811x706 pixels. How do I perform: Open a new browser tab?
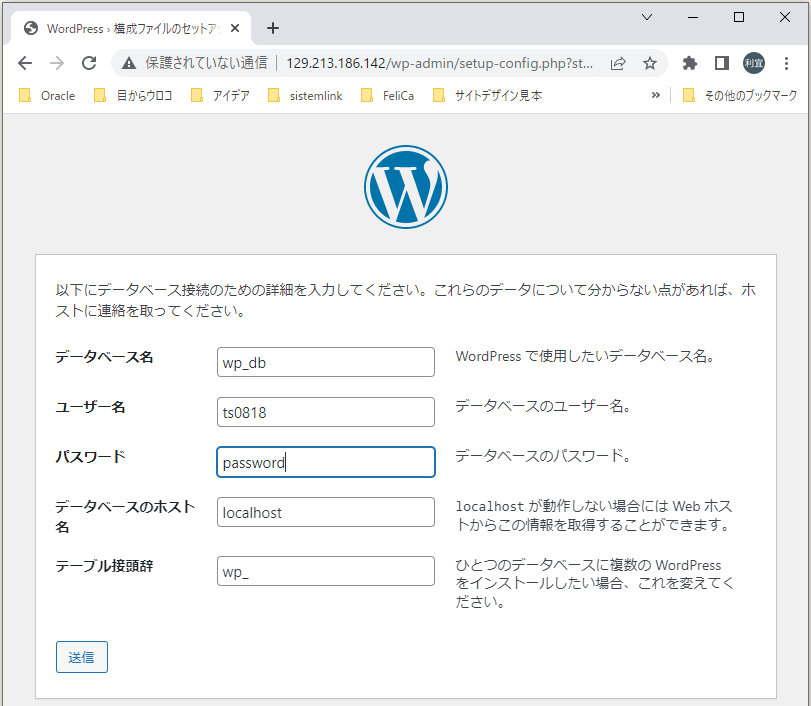(273, 28)
